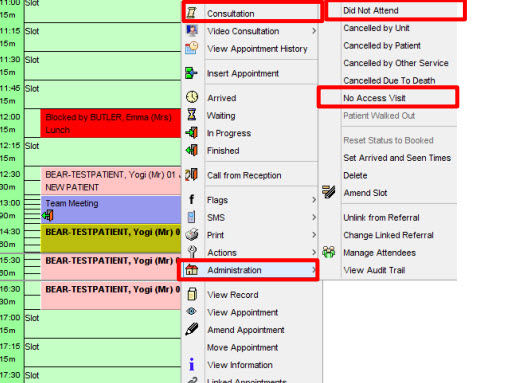The image size is (505, 383).
Task: Click the SMS phone icon
Action: pyautogui.click(x=191, y=217)
